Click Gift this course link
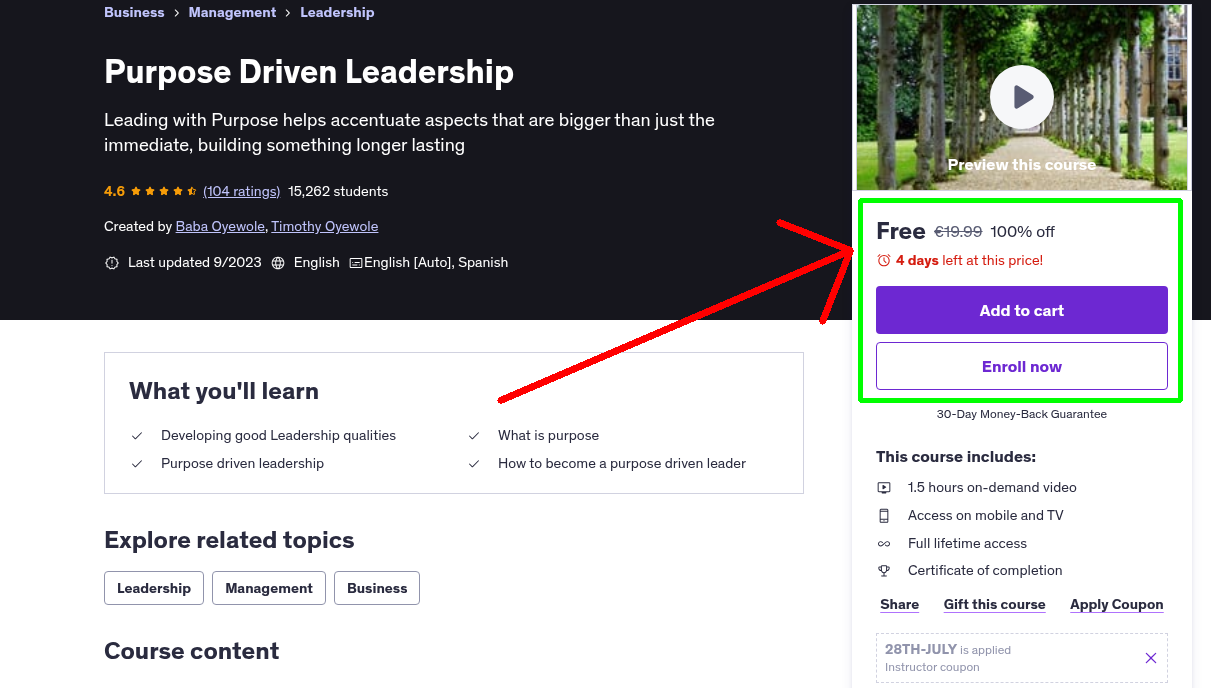The height and width of the screenshot is (688, 1211). 994,605
